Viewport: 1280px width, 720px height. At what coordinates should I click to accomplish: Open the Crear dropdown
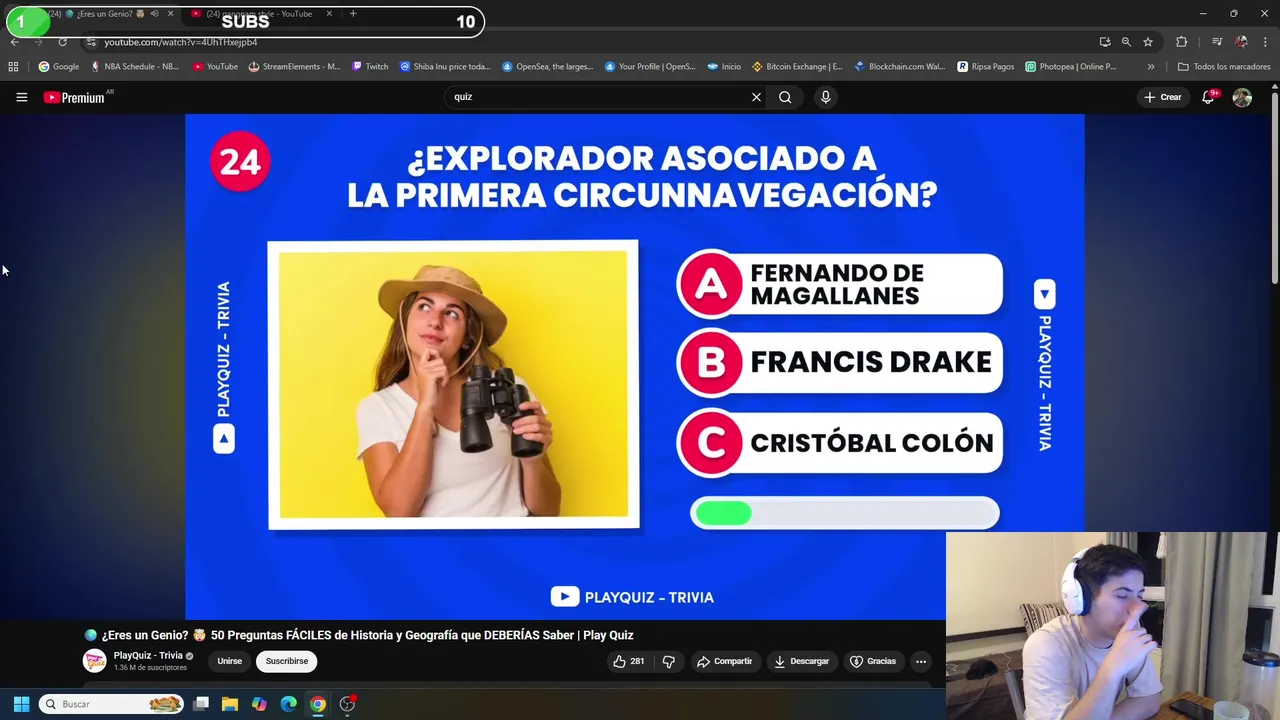[x=1163, y=97]
